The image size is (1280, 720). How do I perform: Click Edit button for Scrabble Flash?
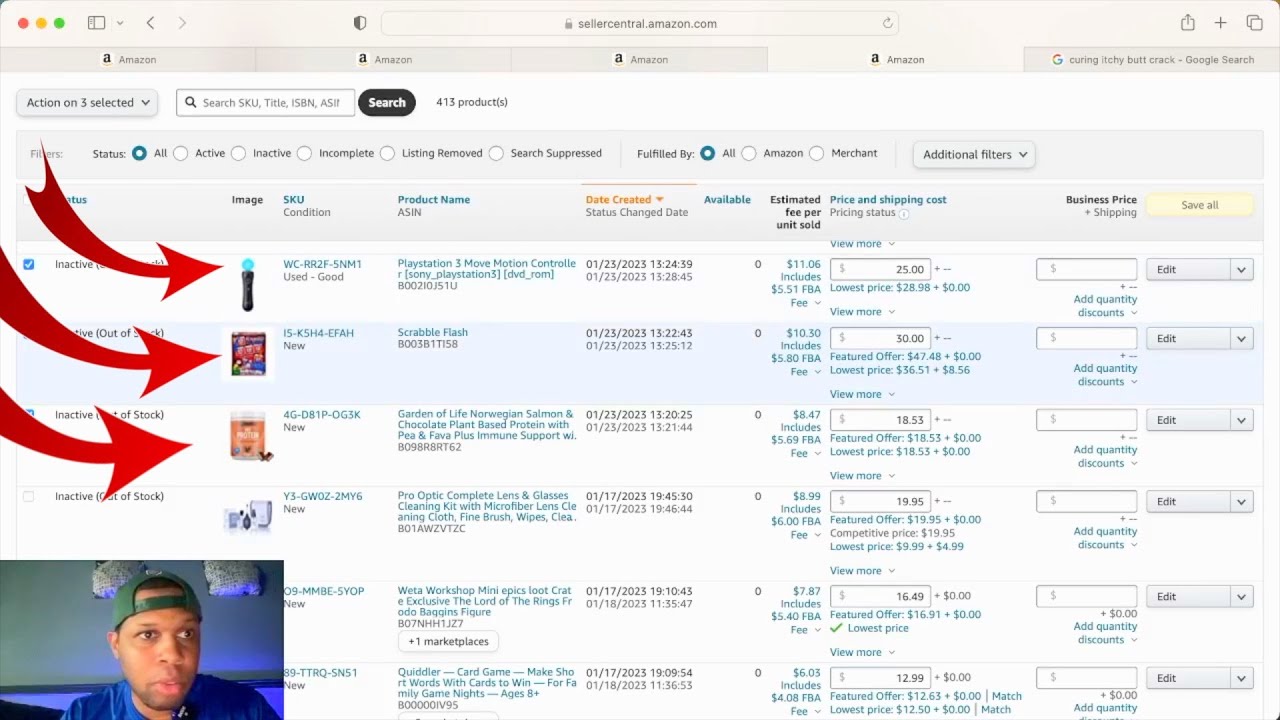click(x=1188, y=338)
